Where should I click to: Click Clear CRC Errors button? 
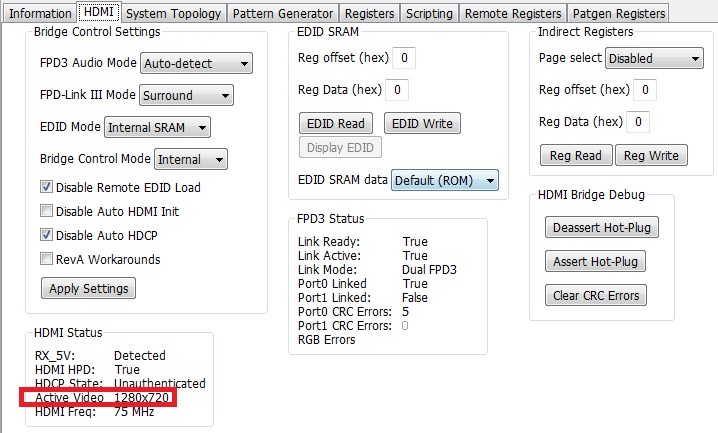click(598, 295)
